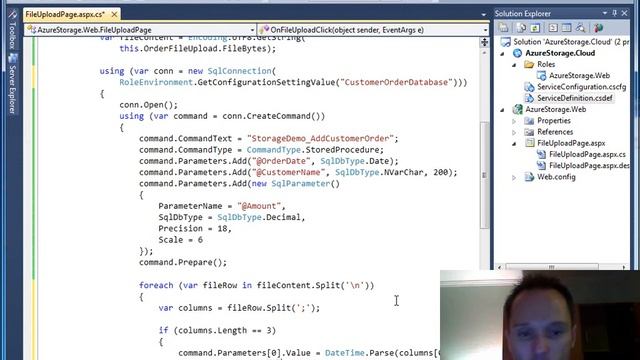640x360 pixels.
Task: Click Properties icon in Solution Explorer toolbar
Action: [504, 28]
